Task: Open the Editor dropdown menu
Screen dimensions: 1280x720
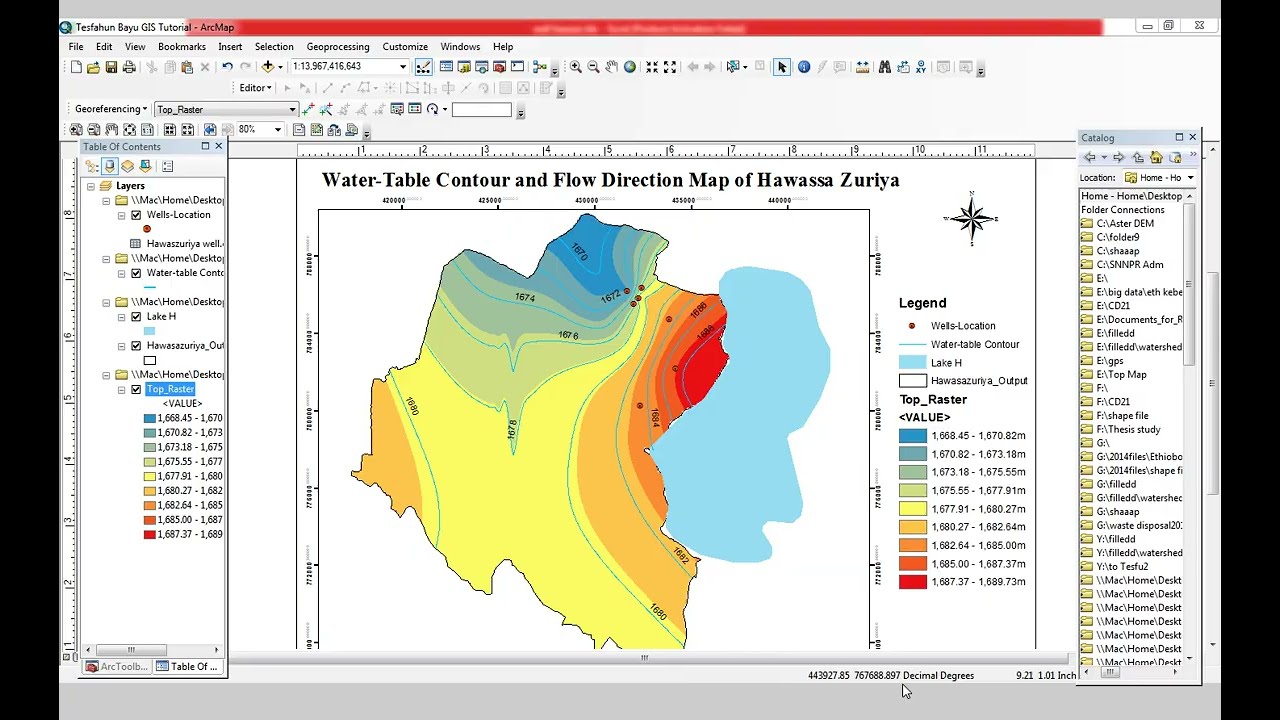Action: 255,88
